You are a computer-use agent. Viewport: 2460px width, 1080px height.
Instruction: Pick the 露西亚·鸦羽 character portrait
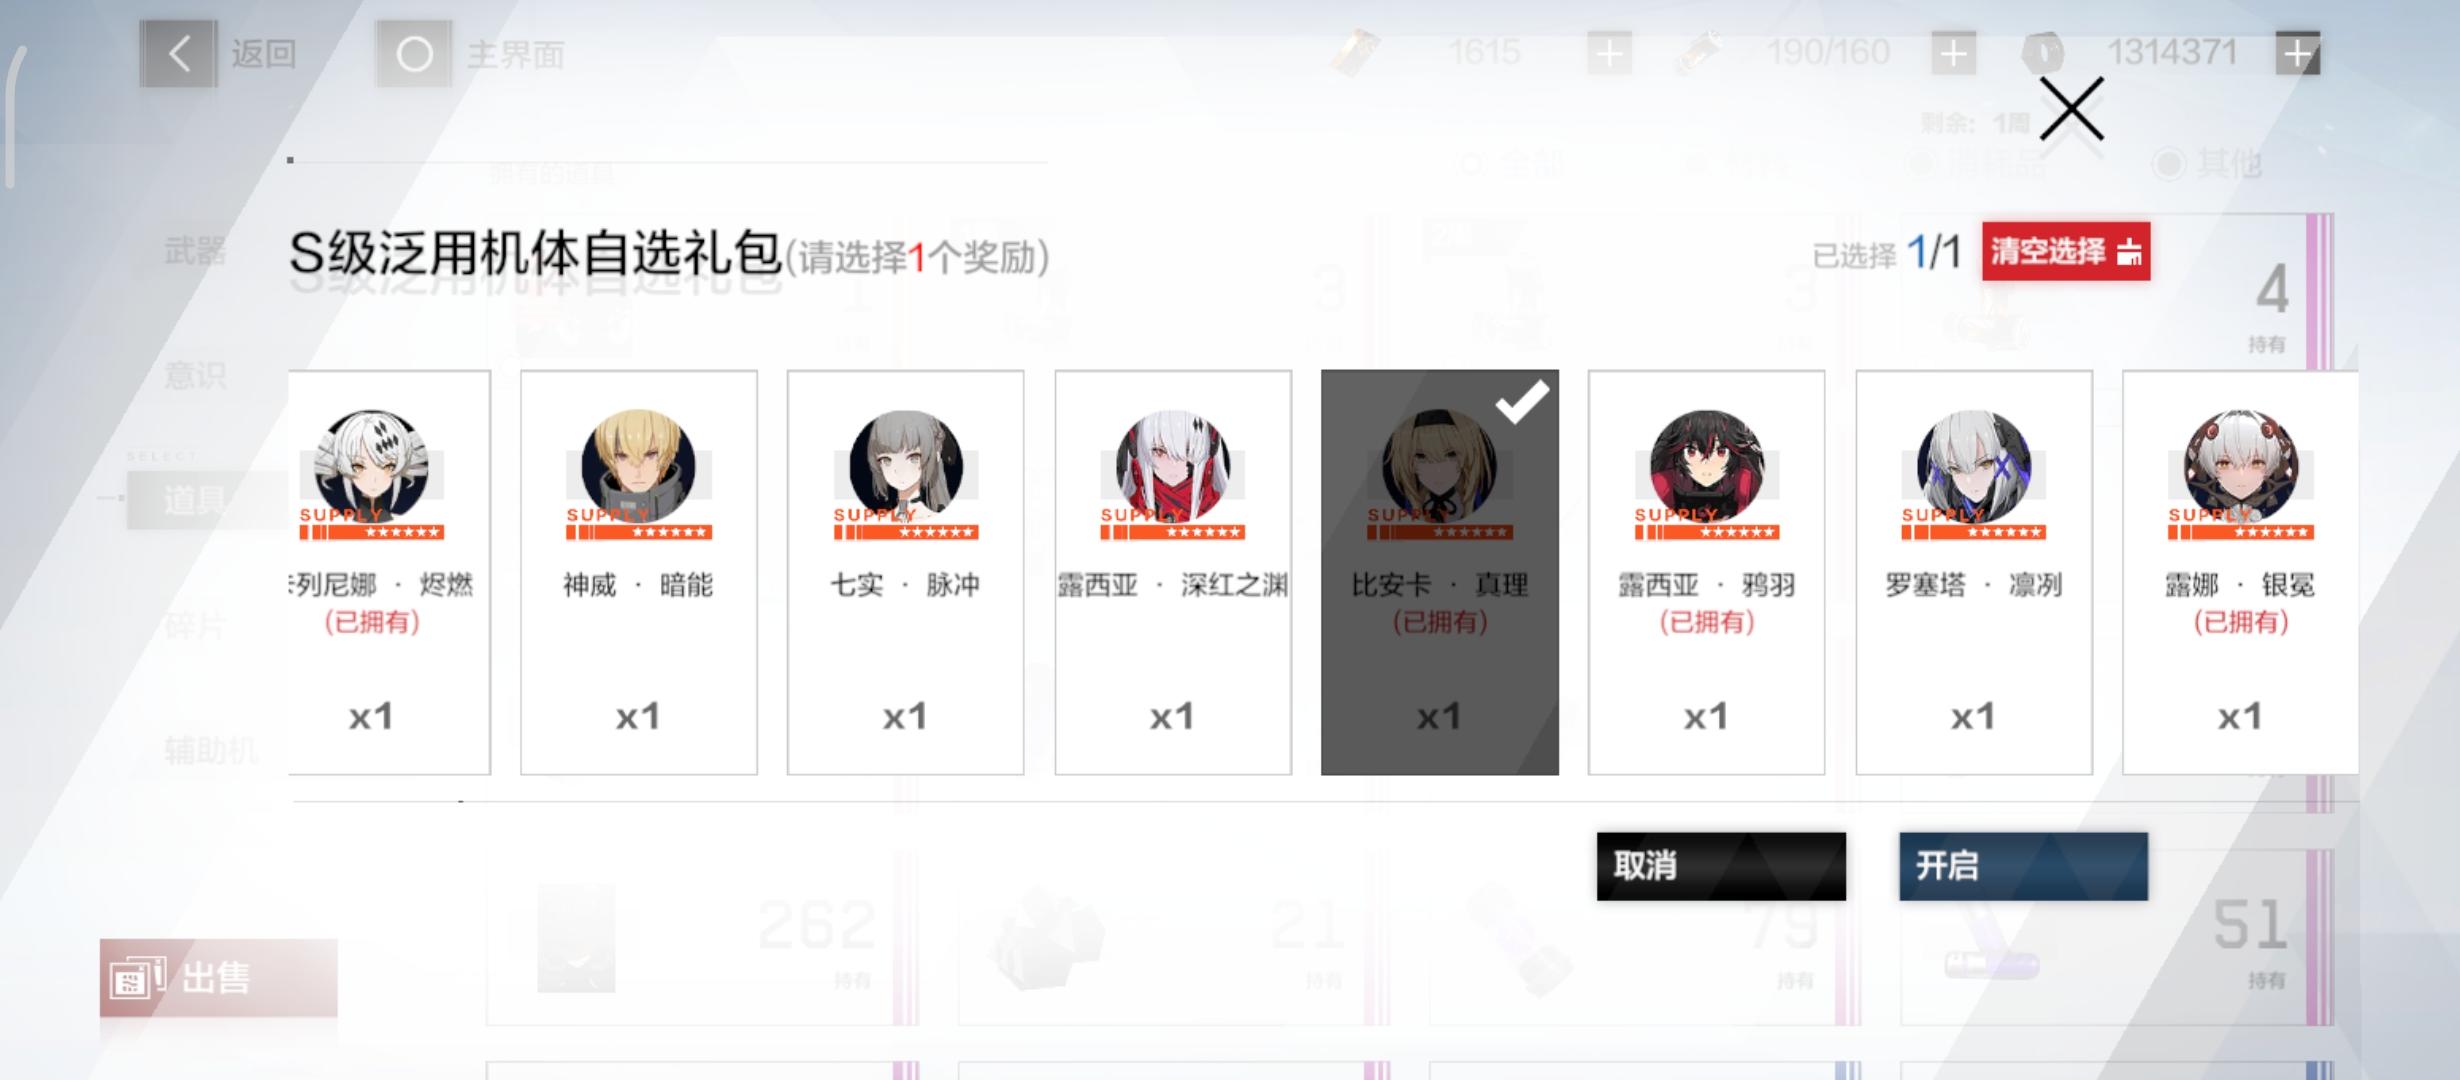pyautogui.click(x=1707, y=466)
